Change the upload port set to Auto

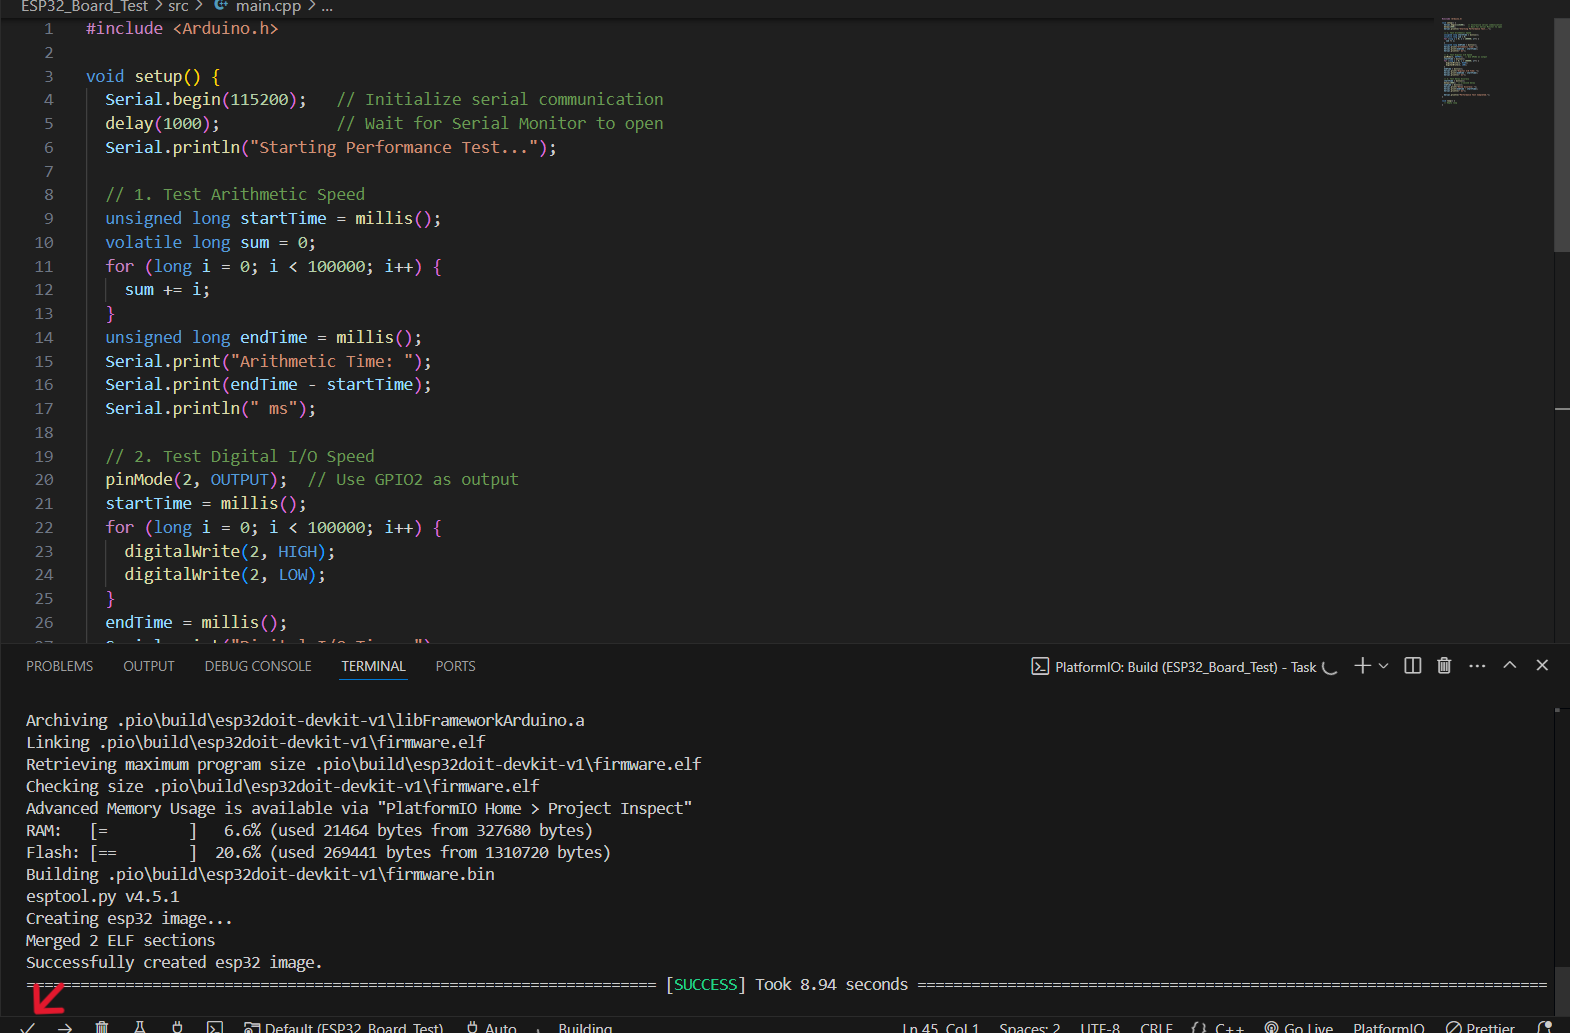tap(492, 1027)
